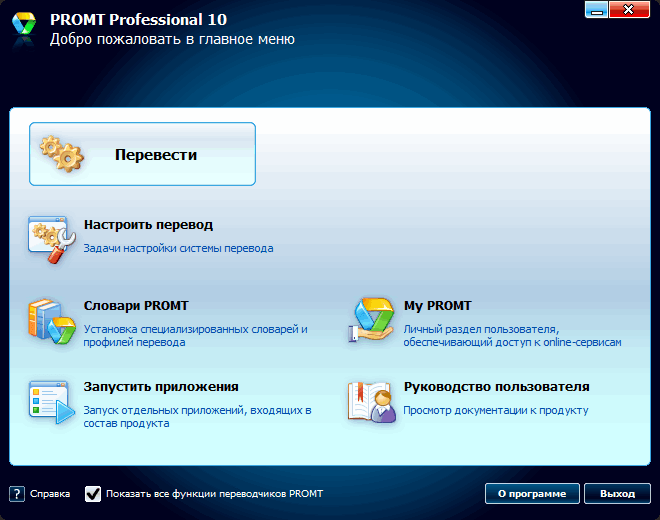Select the Запустить приложения heading
The width and height of the screenshot is (660, 520).
point(161,387)
